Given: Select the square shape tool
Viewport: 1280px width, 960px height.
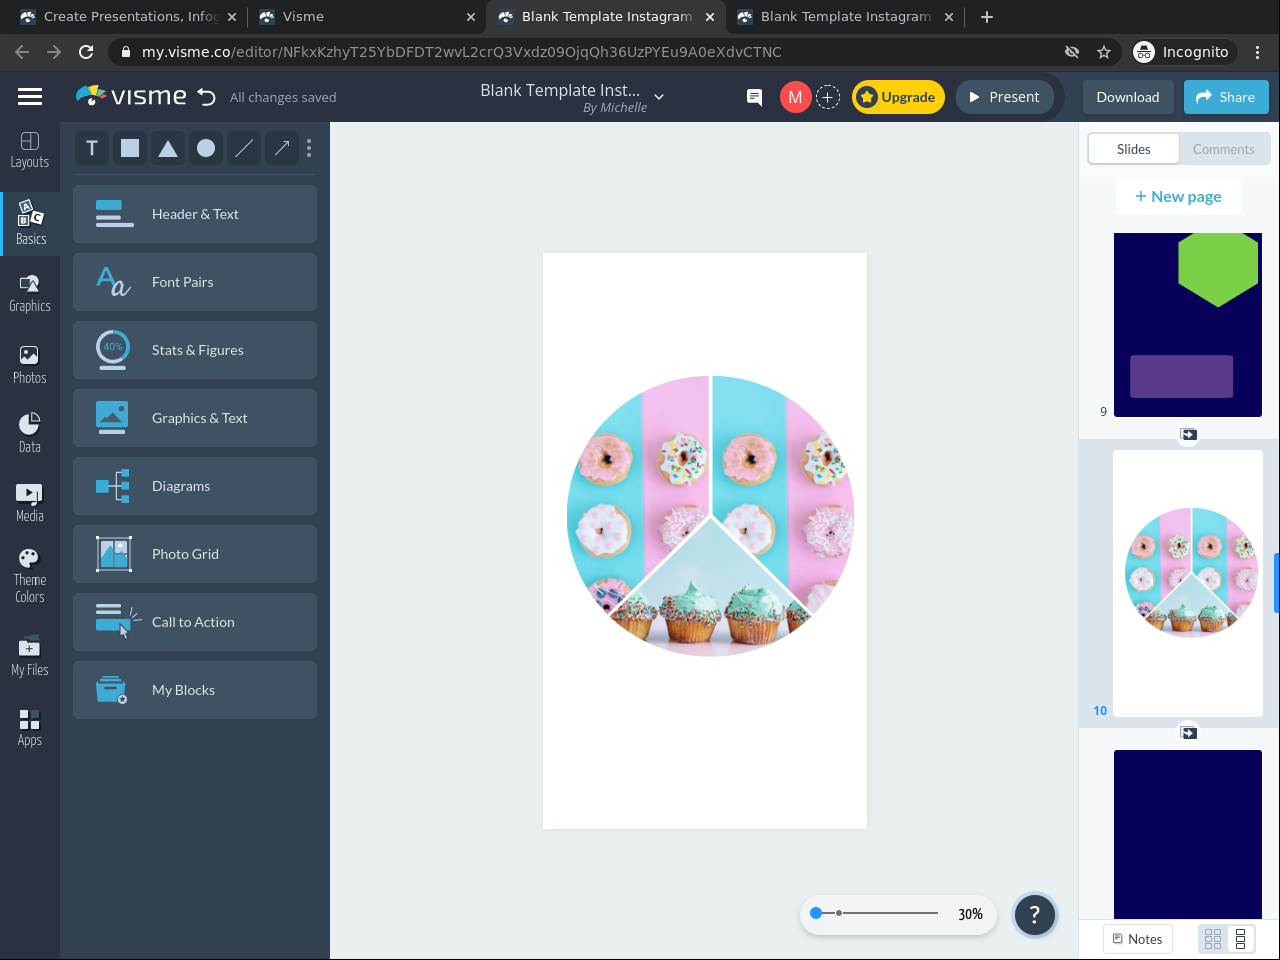Looking at the screenshot, I should [130, 148].
